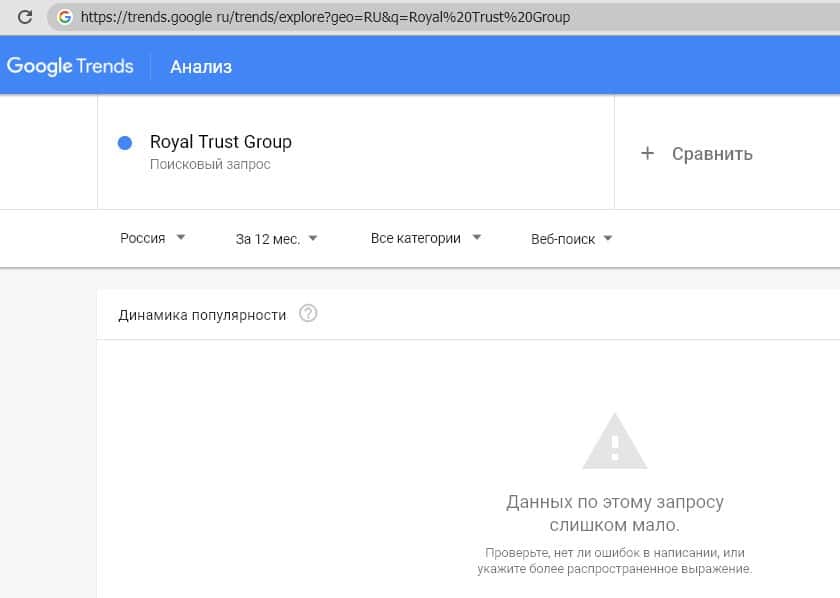840x598 pixels.
Task: Click the Поисковый запрос subtitle
Action: 210,164
